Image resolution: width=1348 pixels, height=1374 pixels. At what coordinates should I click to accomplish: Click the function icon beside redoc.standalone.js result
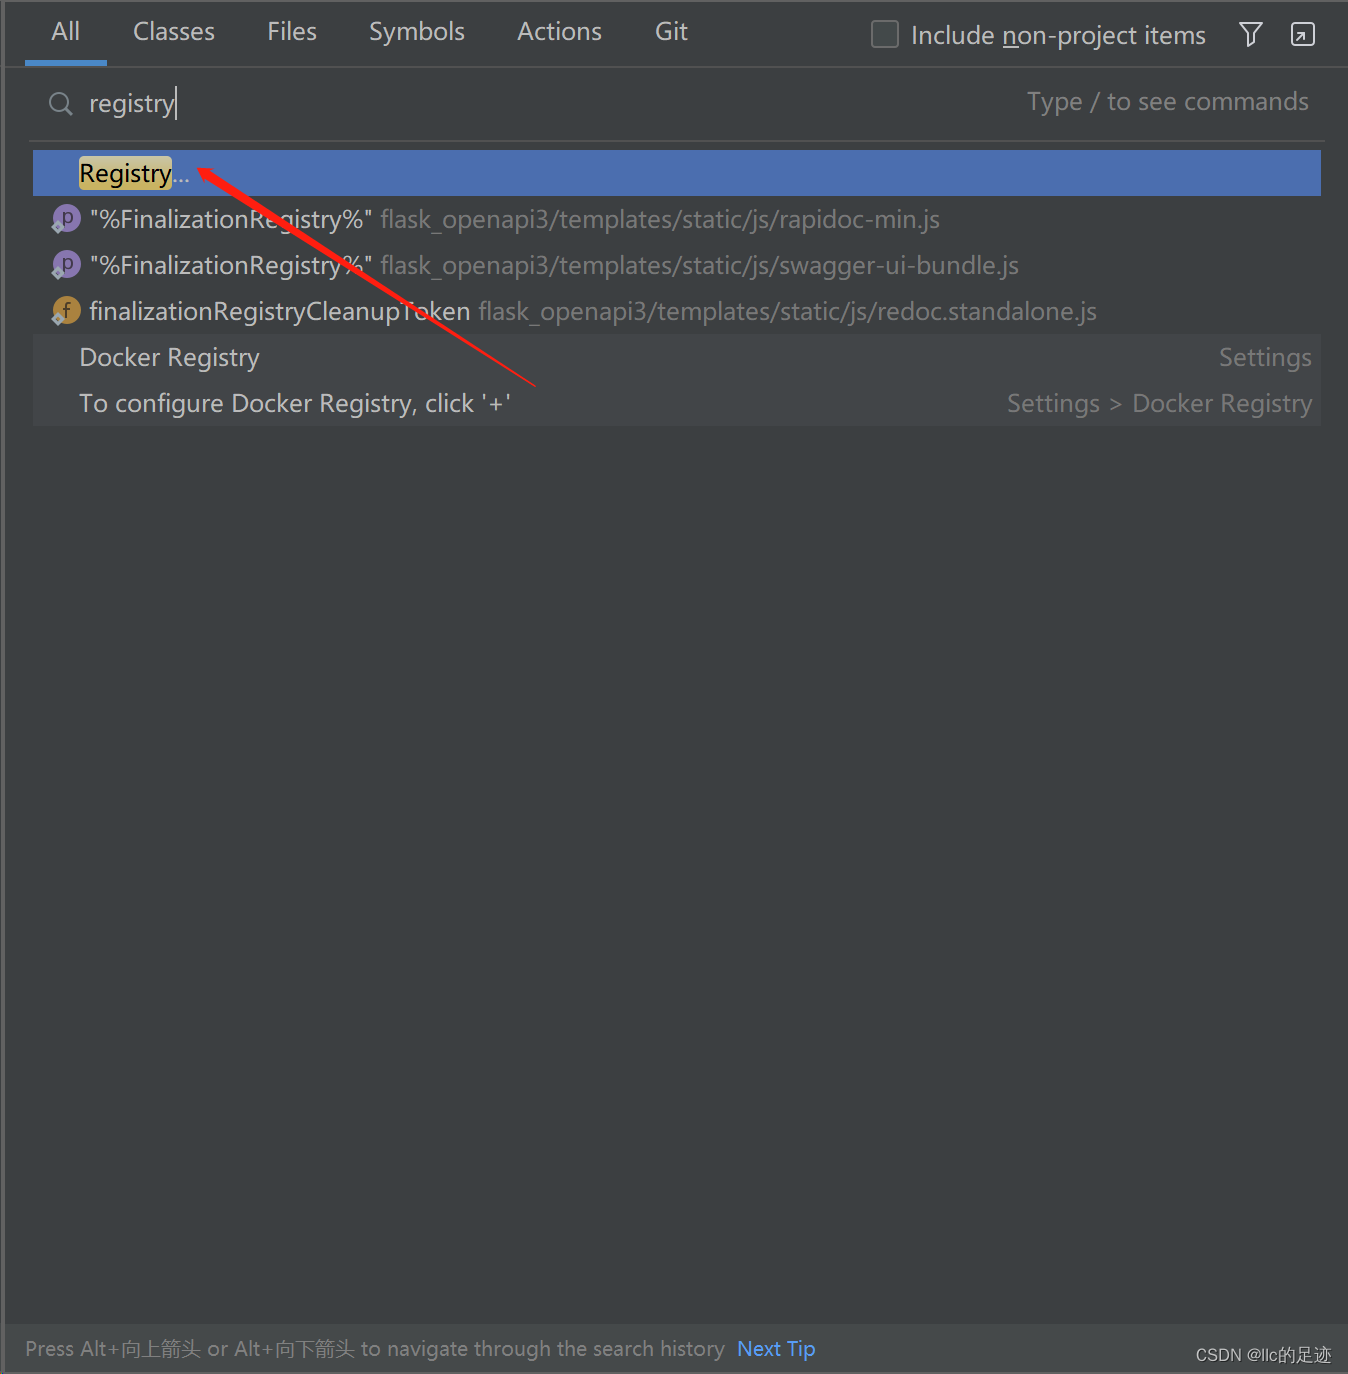[65, 310]
